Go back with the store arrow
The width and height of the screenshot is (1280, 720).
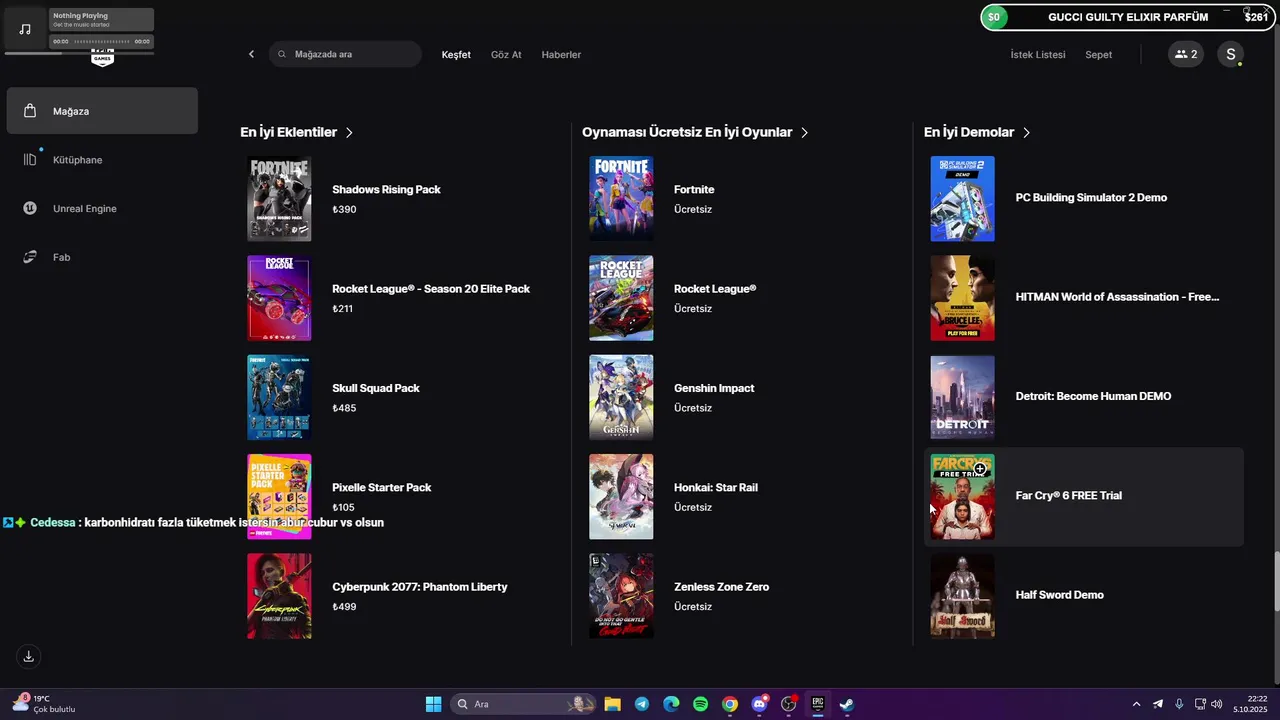pyautogui.click(x=251, y=54)
